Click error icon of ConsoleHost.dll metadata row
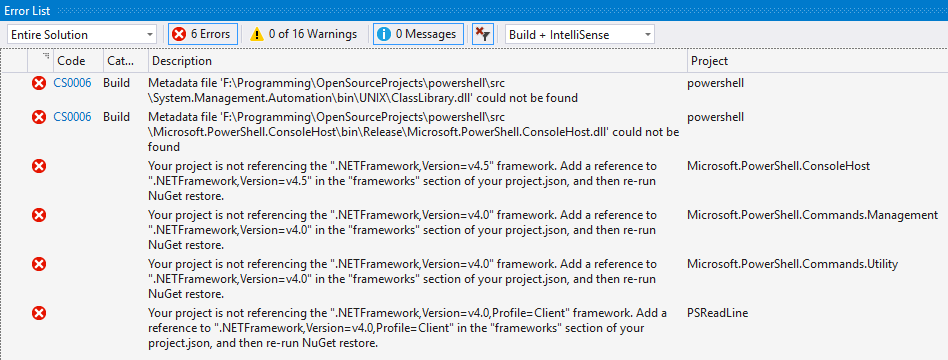Viewport: 948px width, 360px height. [x=39, y=117]
